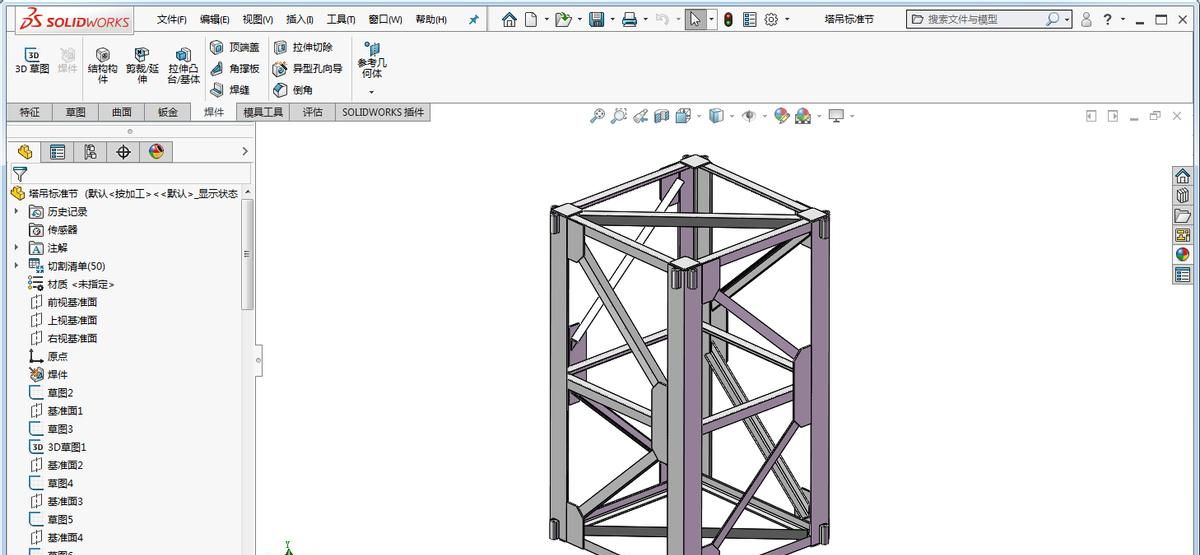Image resolution: width=1200 pixels, height=555 pixels.
Task: Click Zoom to Area magnifier
Action: [619, 116]
